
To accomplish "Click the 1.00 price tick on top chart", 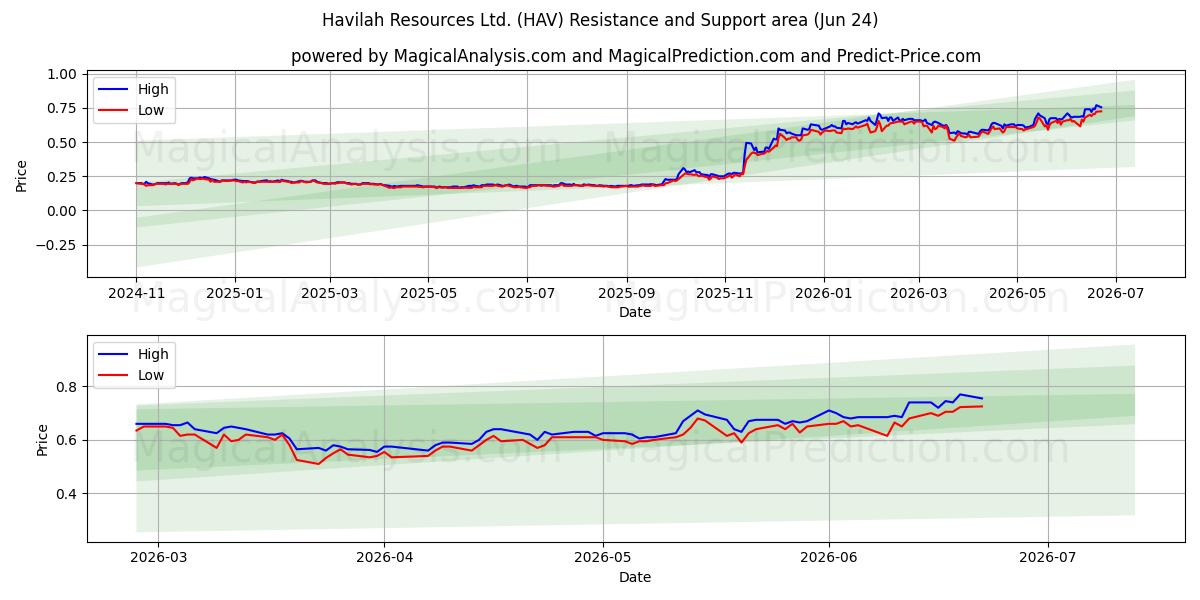I will pyautogui.click(x=62, y=74).
